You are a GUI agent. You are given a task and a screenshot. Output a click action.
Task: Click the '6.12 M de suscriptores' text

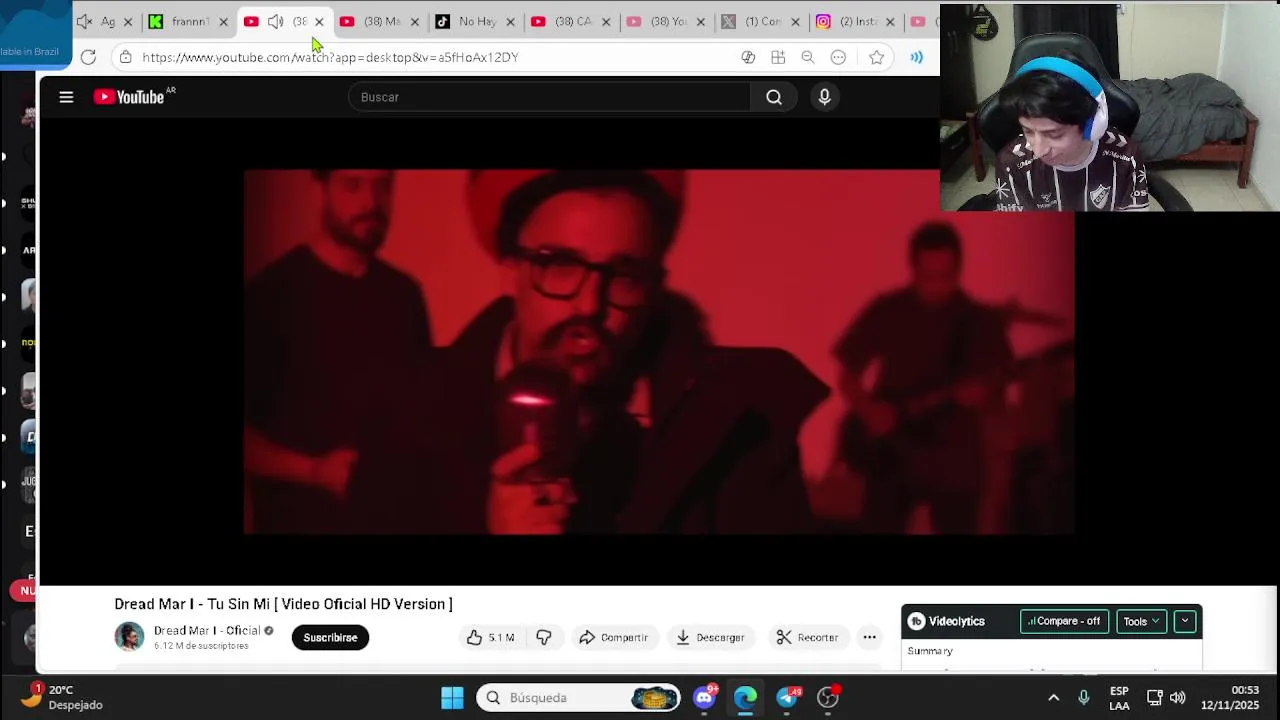pyautogui.click(x=201, y=646)
